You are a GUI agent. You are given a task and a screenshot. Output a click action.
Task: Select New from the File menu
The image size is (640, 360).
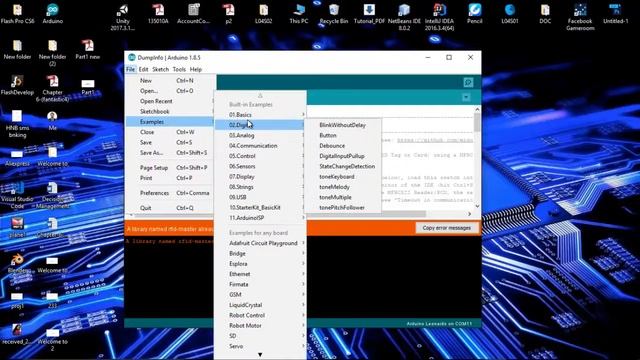tap(169, 81)
